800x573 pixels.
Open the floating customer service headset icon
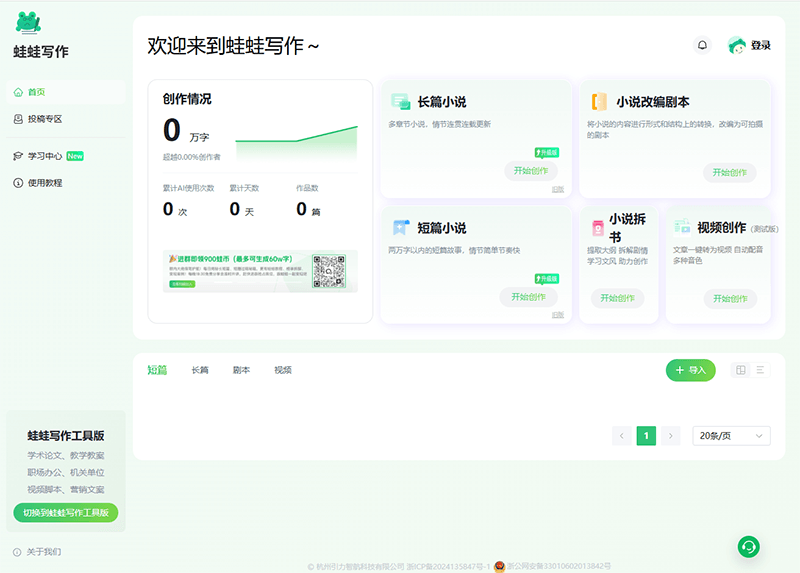[748, 546]
